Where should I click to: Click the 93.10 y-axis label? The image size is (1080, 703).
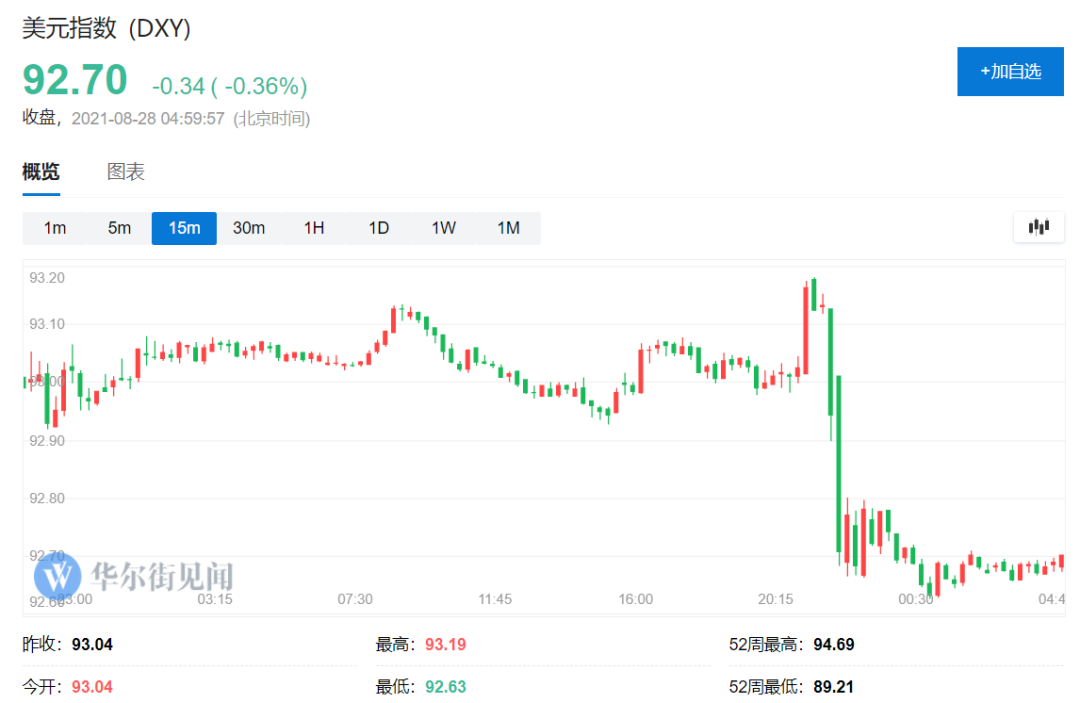(x=47, y=324)
